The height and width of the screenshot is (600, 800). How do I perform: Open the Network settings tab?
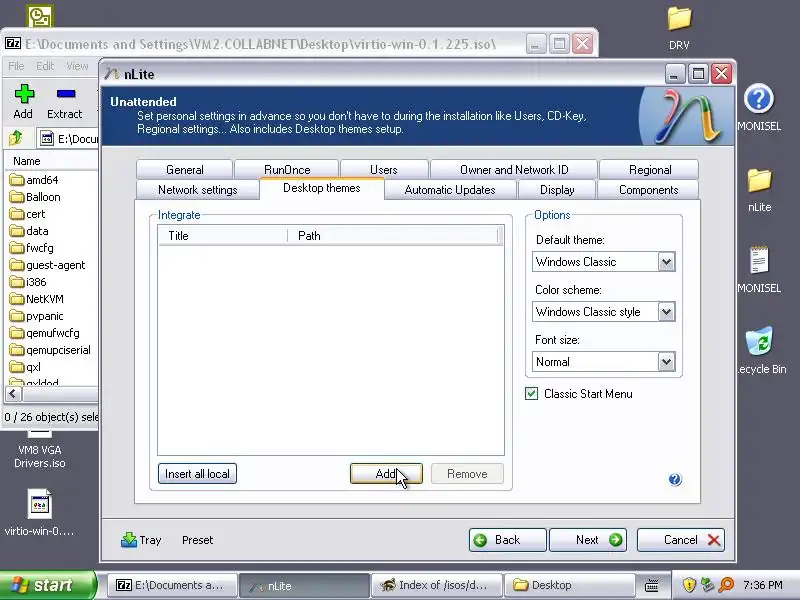[197, 190]
